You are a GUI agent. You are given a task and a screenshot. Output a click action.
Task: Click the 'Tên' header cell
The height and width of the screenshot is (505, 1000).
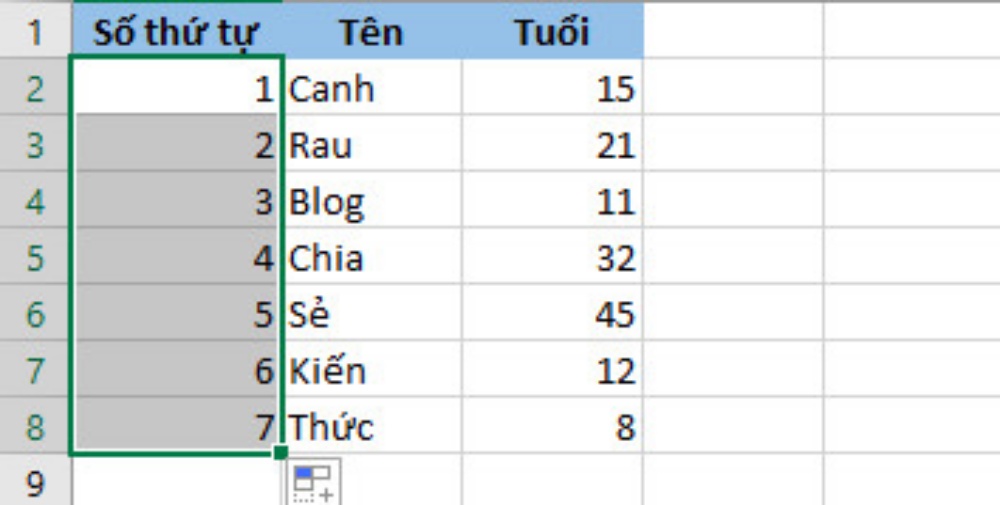click(371, 33)
